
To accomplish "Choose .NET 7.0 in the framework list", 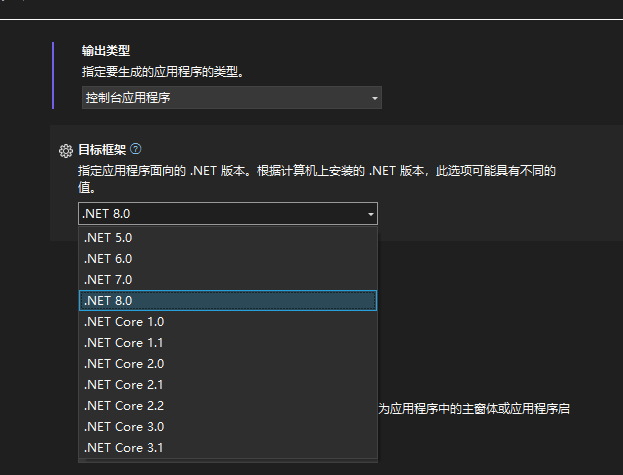I will 228,280.
